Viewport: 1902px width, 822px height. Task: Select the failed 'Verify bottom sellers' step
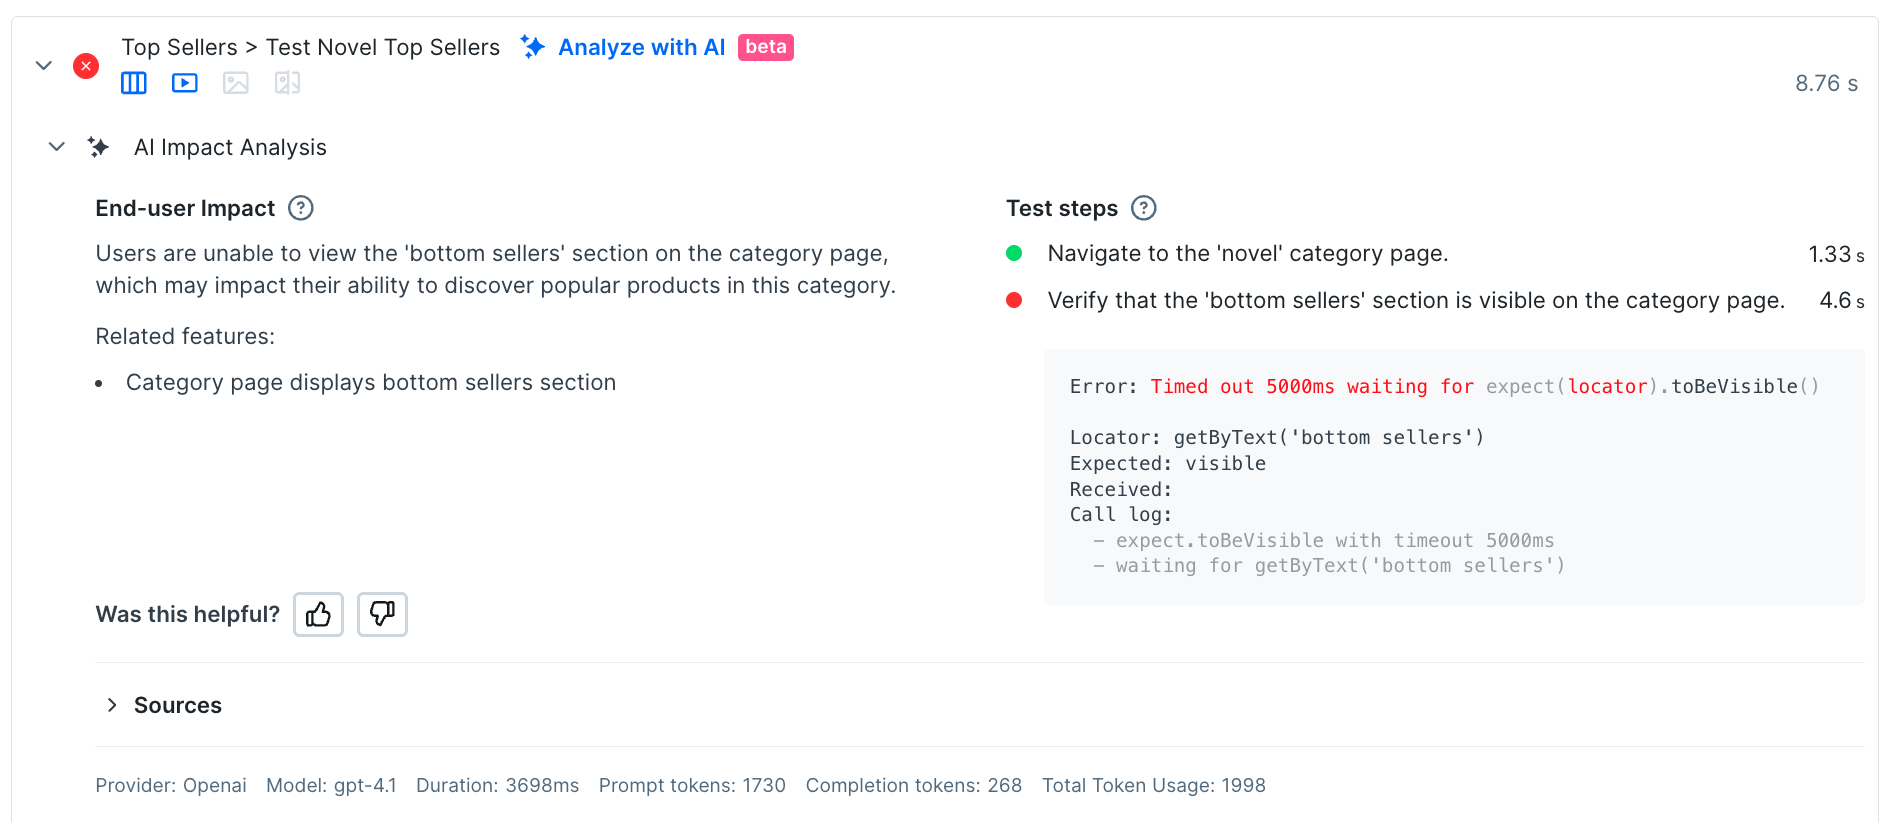coord(1415,300)
